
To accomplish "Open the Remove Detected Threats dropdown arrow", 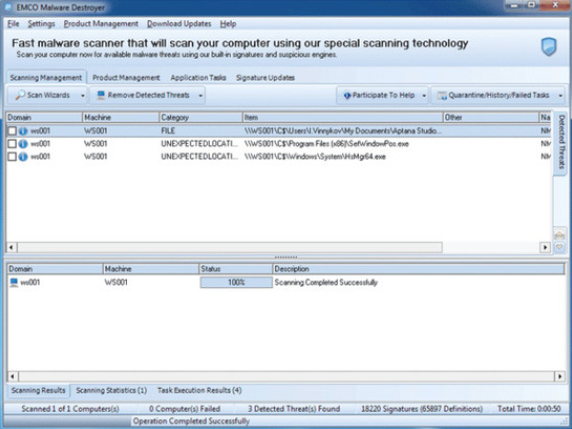I will tap(200, 96).
